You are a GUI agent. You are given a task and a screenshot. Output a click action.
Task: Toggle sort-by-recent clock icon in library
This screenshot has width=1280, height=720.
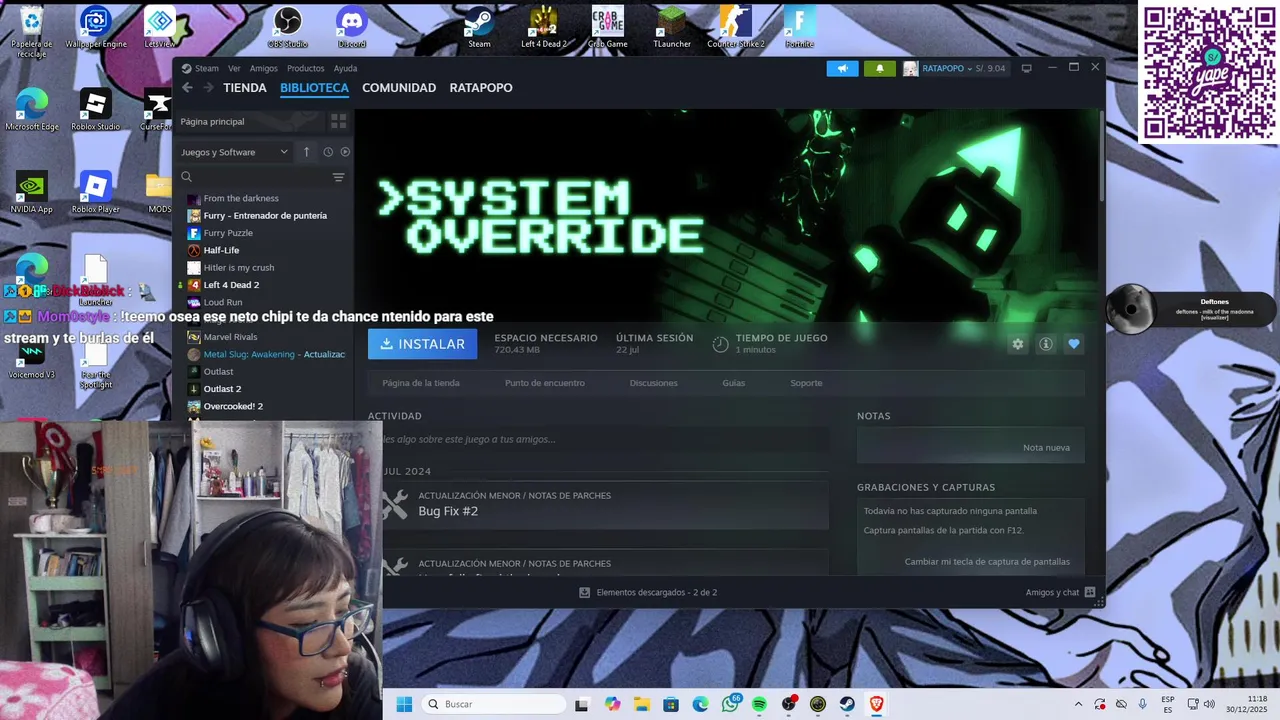[x=328, y=152]
